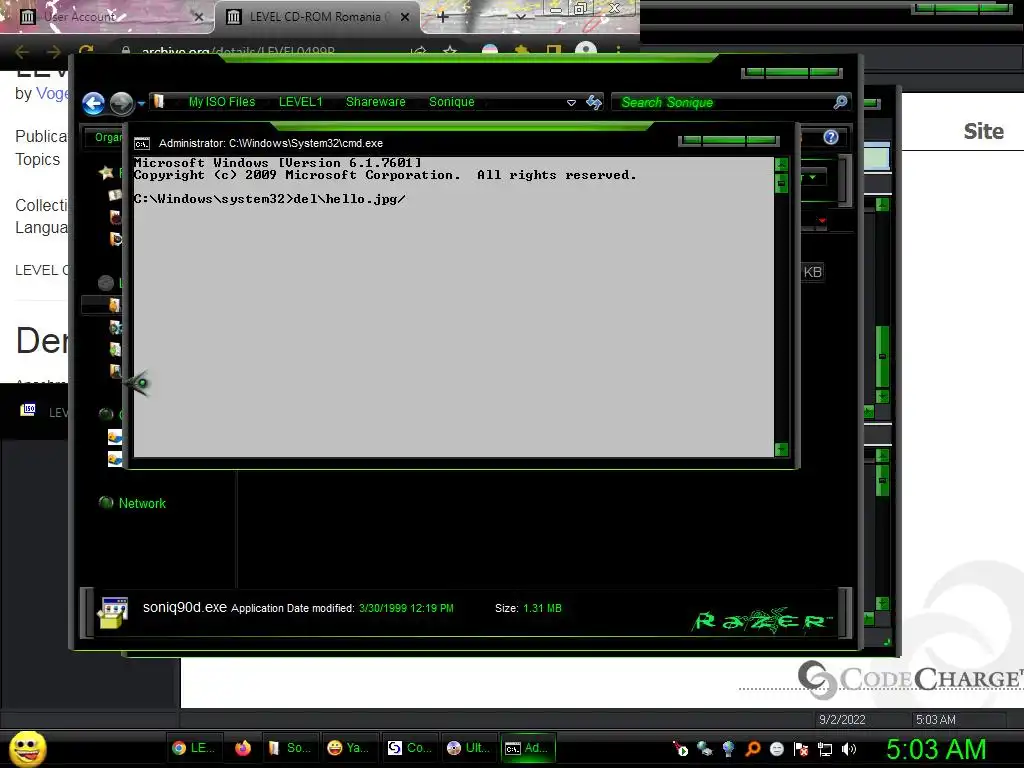Select Network in the navigation pane
Screen dimensions: 1024x768
point(142,504)
